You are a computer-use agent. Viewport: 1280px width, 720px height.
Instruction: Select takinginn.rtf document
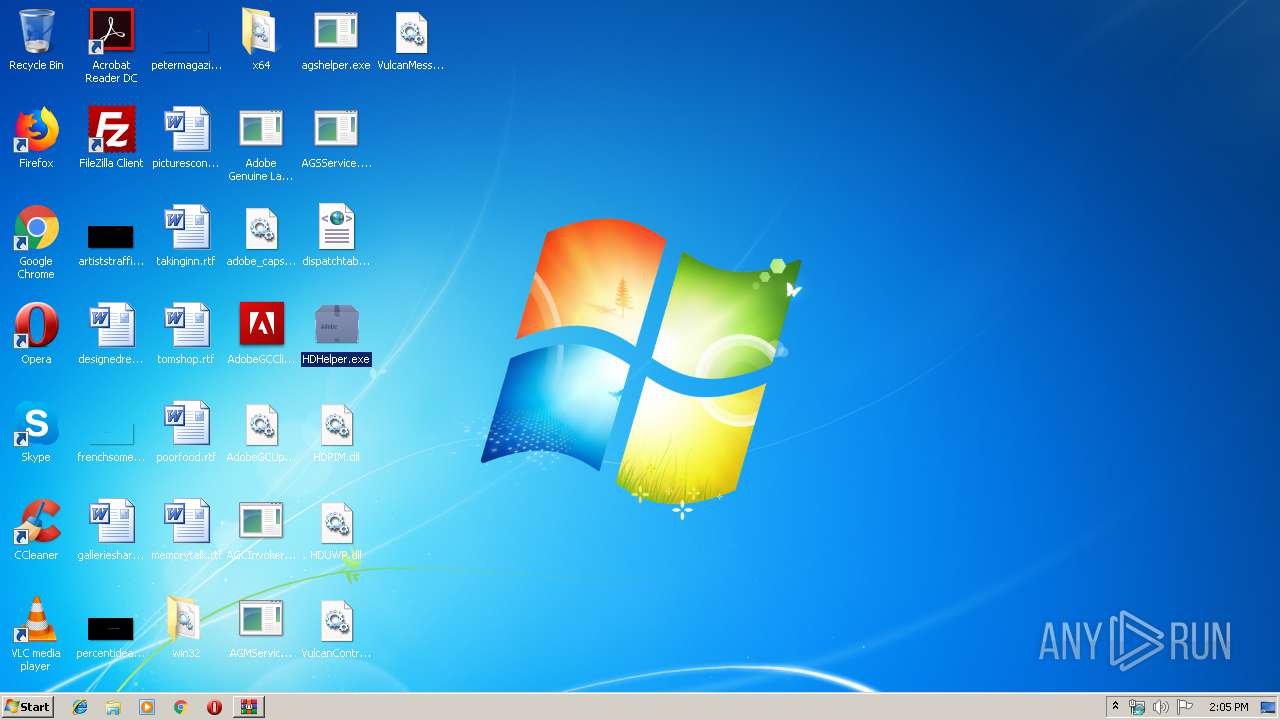(186, 238)
